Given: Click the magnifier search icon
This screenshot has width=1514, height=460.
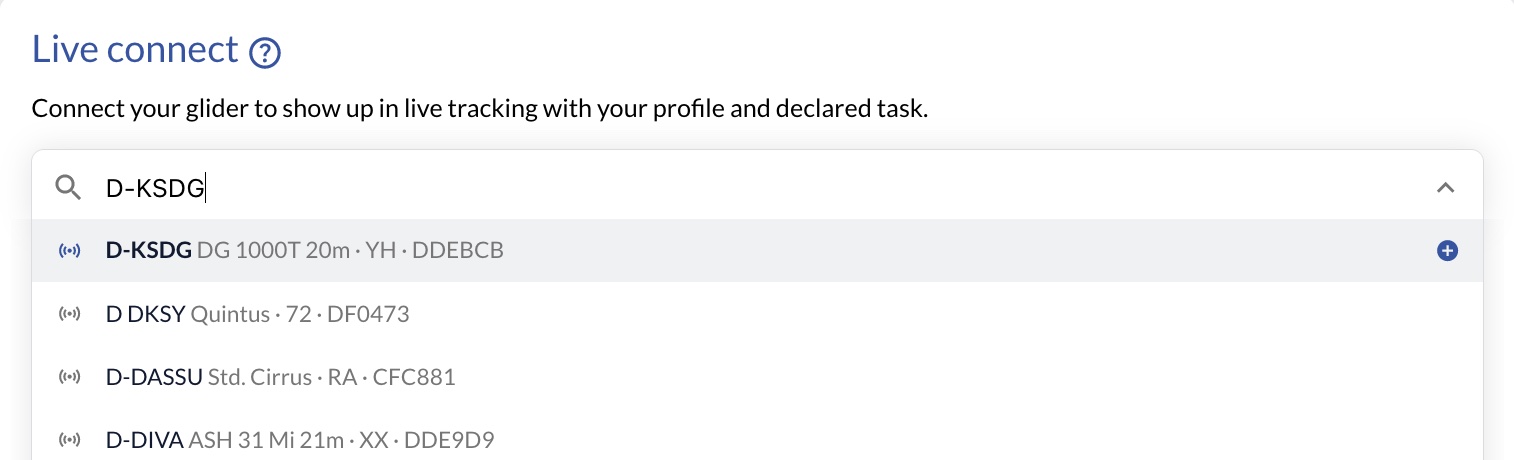Looking at the screenshot, I should 68,187.
